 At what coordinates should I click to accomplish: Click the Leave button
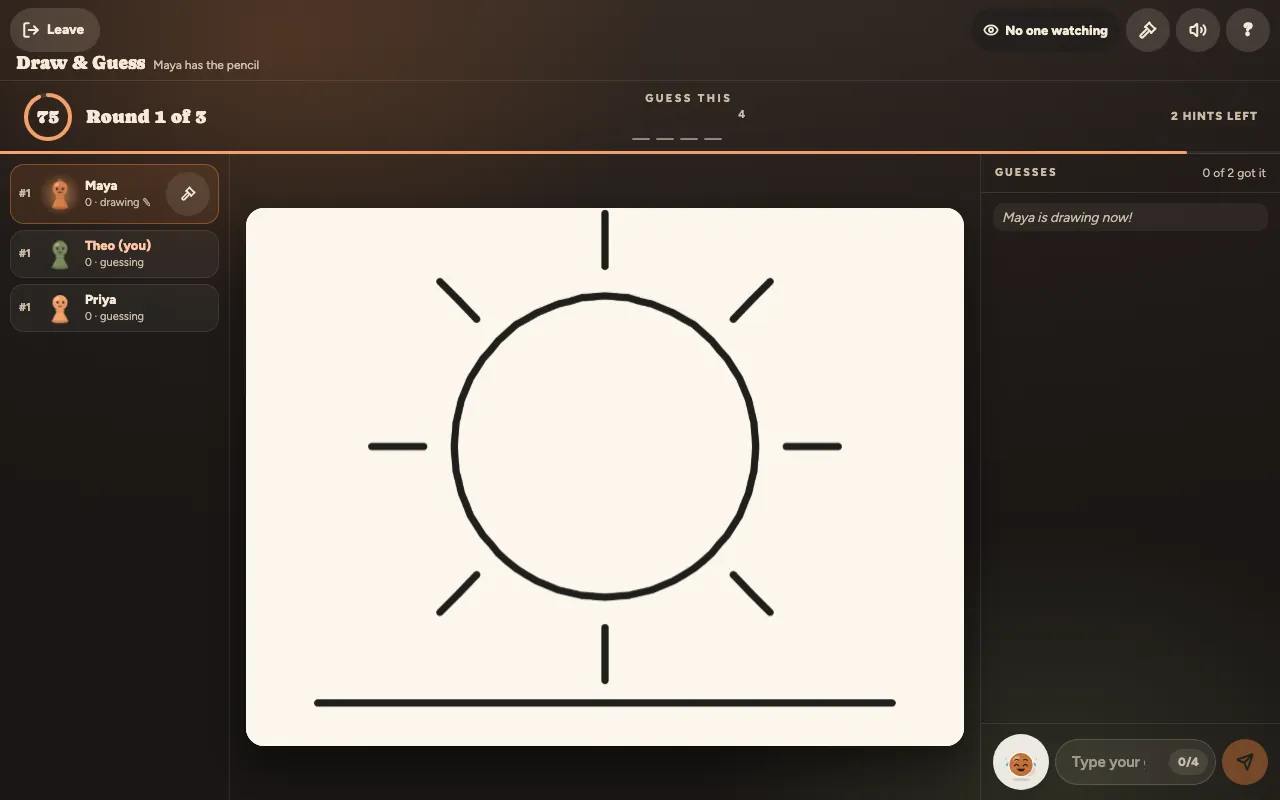[54, 30]
